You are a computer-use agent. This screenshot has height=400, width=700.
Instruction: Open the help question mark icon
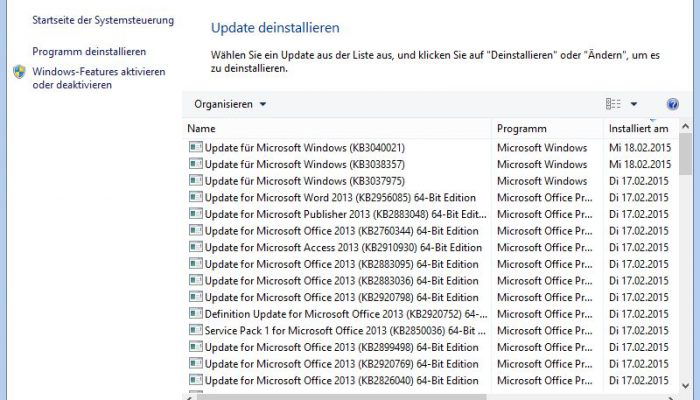(672, 104)
